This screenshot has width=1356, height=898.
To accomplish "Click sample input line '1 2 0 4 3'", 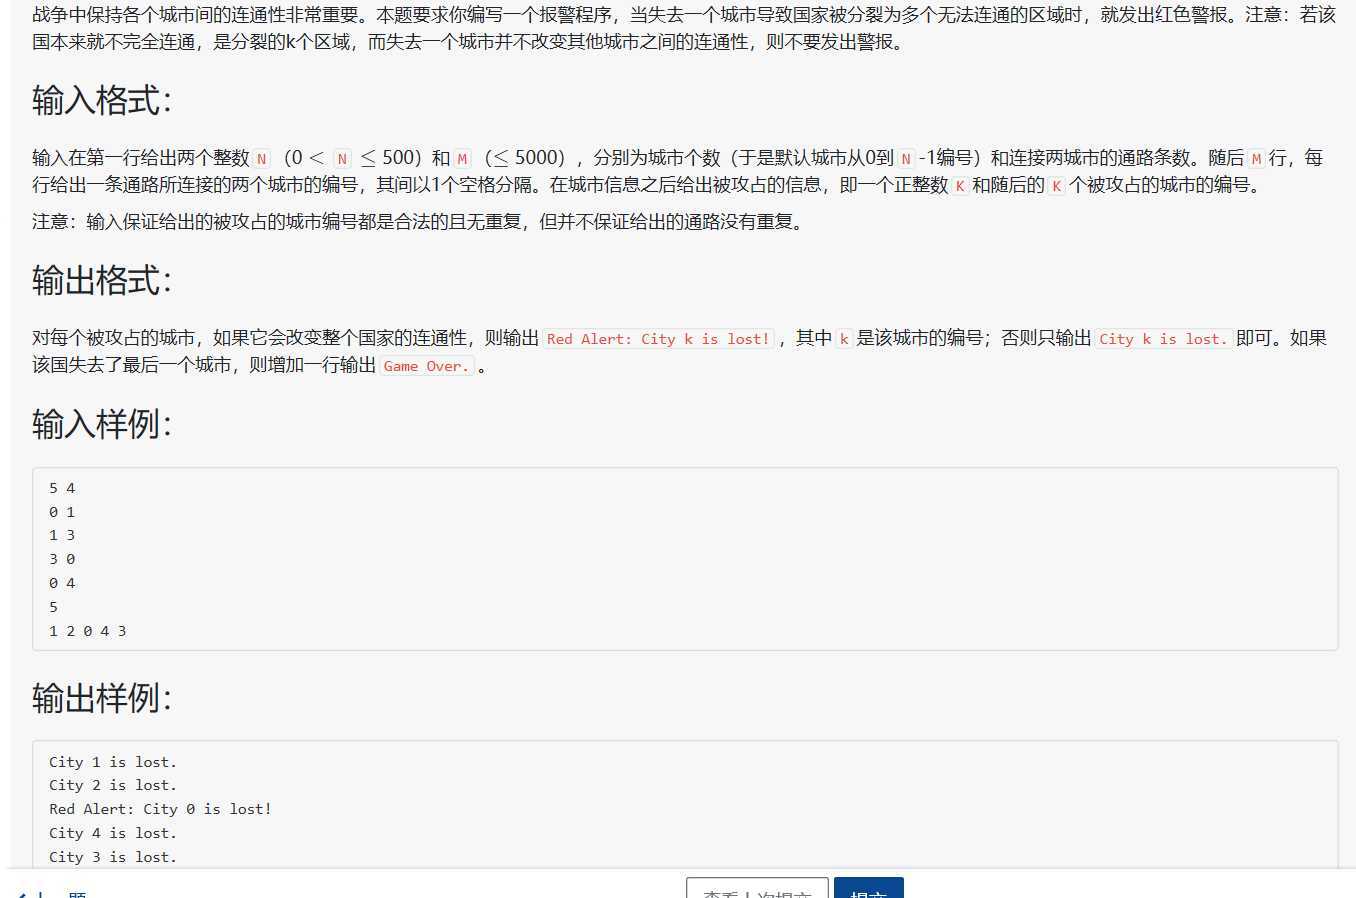I will coord(88,631).
